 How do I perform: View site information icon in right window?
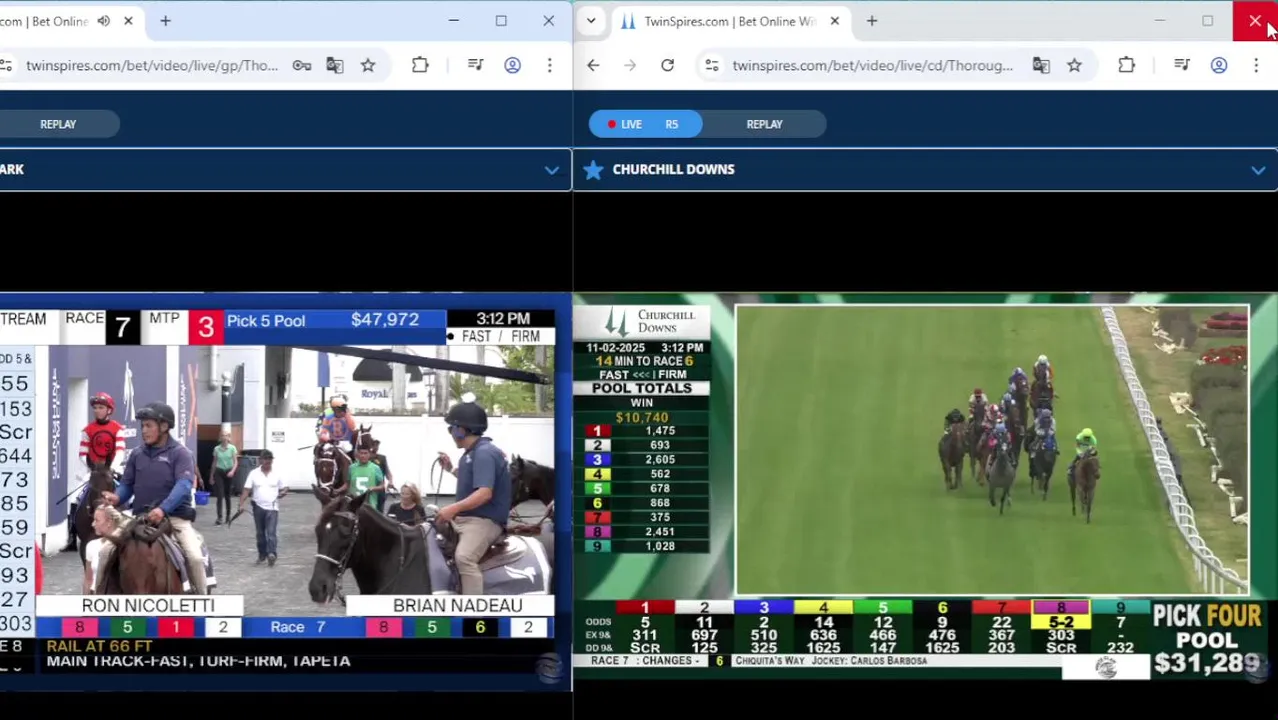pos(711,66)
